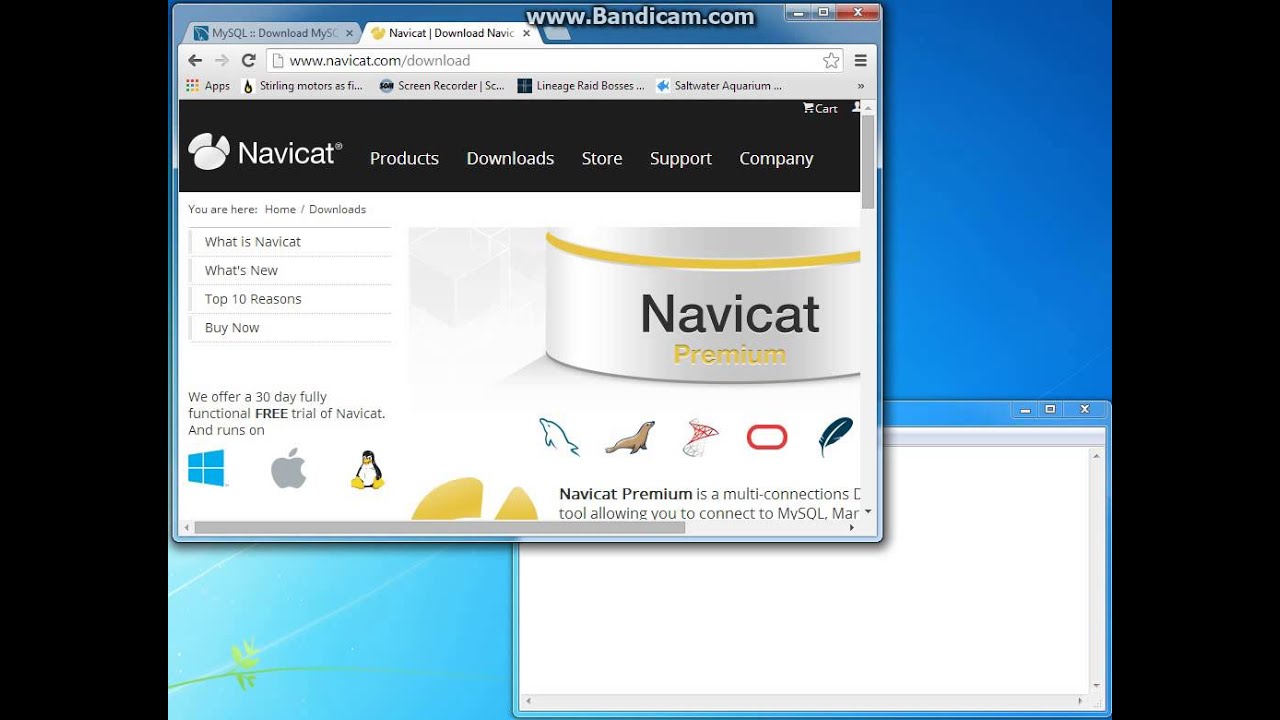The image size is (1280, 720).
Task: Open the Lineage Raid Bosses bookmark
Action: pyautogui.click(x=581, y=86)
